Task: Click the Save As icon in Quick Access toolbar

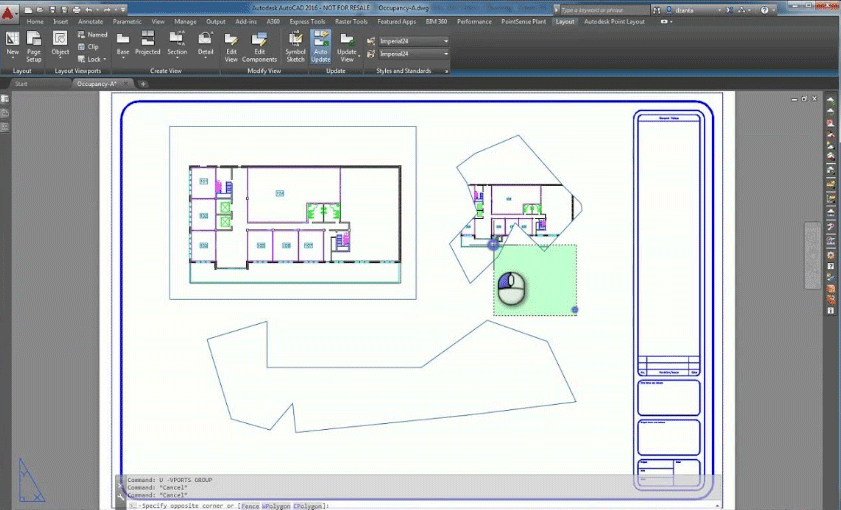Action: [64, 10]
